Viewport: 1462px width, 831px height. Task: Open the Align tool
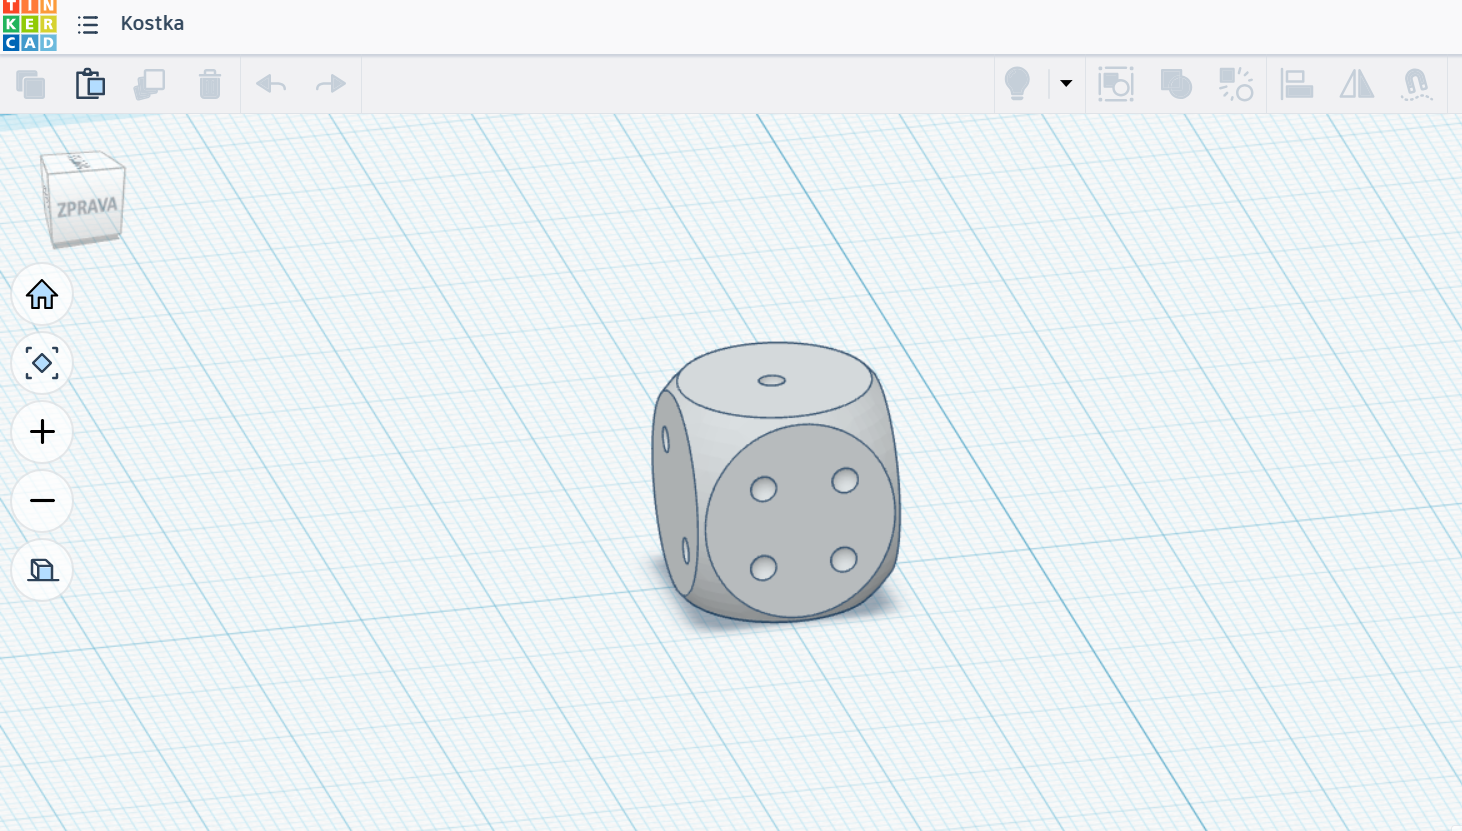(x=1297, y=85)
